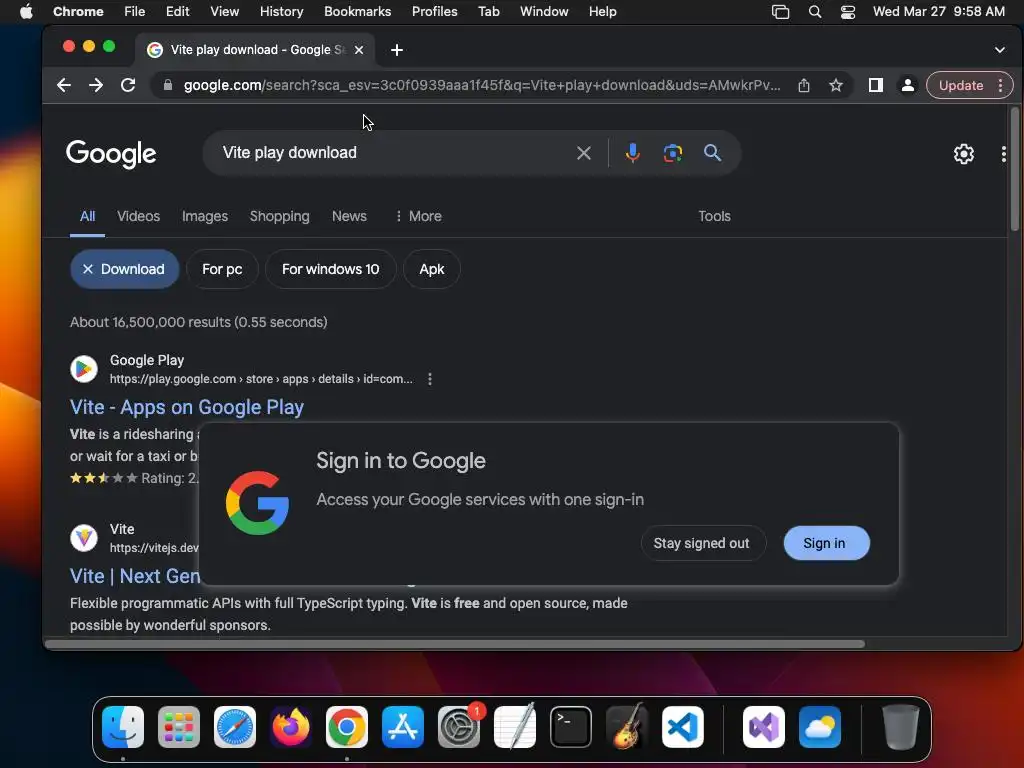This screenshot has width=1024, height=768.
Task: Open Google quick settings gear icon
Action: (963, 154)
